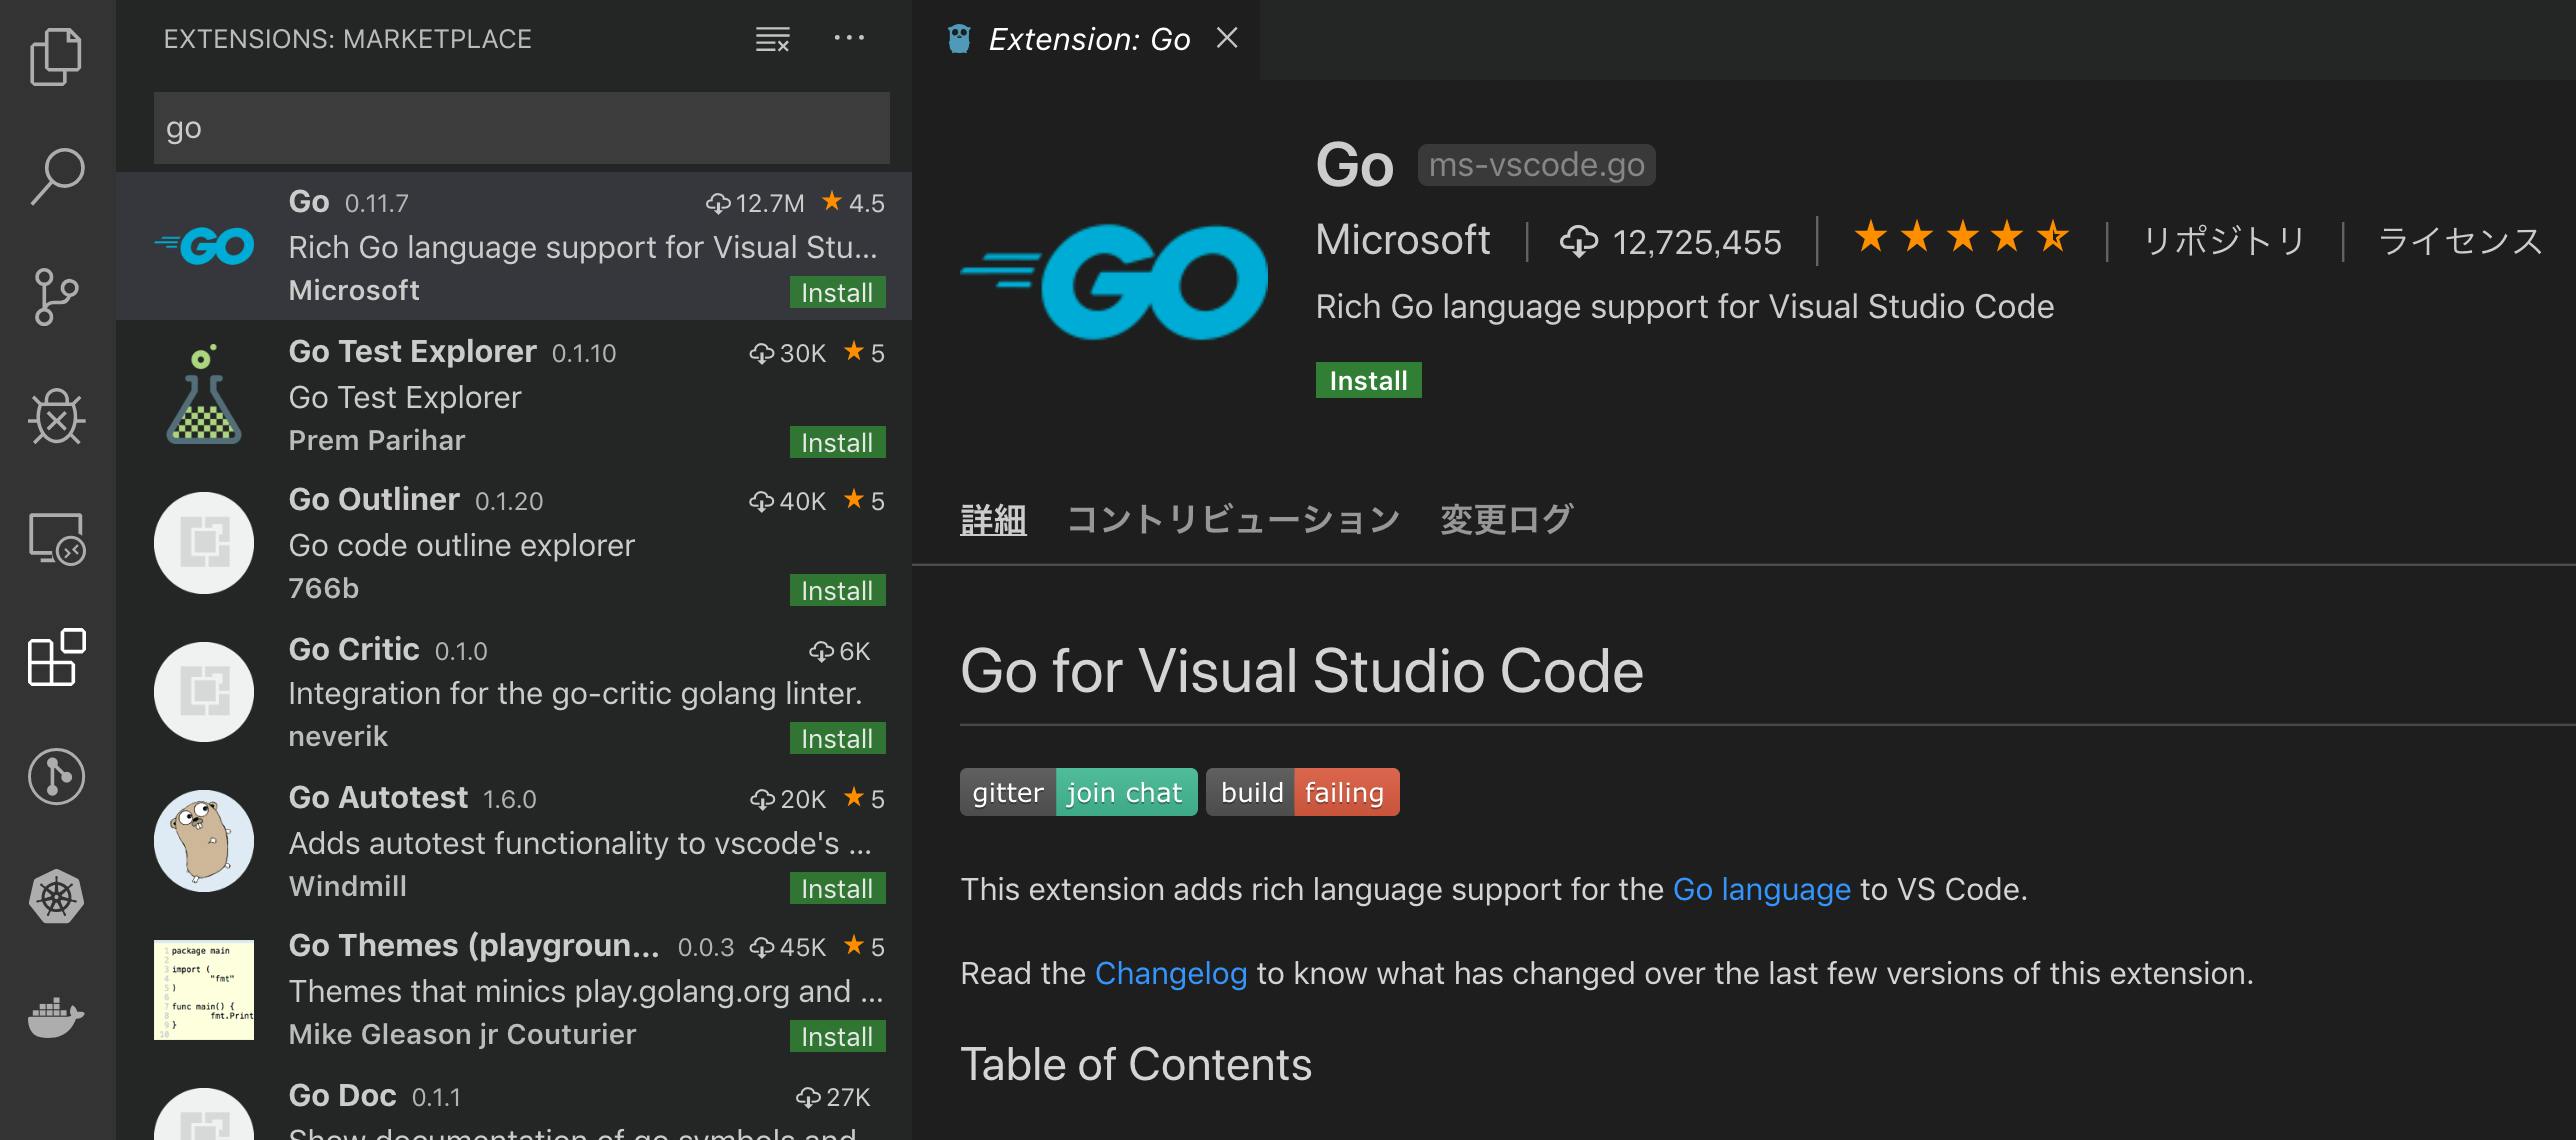Screen dimensions: 2576x1140
Task: Click the extension search box containing 'go'
Action: [521, 128]
